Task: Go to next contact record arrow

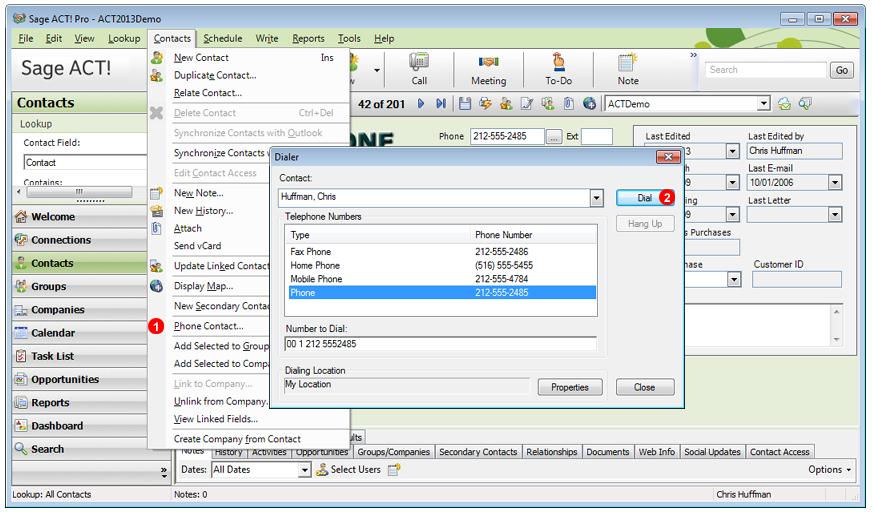Action: (x=422, y=104)
